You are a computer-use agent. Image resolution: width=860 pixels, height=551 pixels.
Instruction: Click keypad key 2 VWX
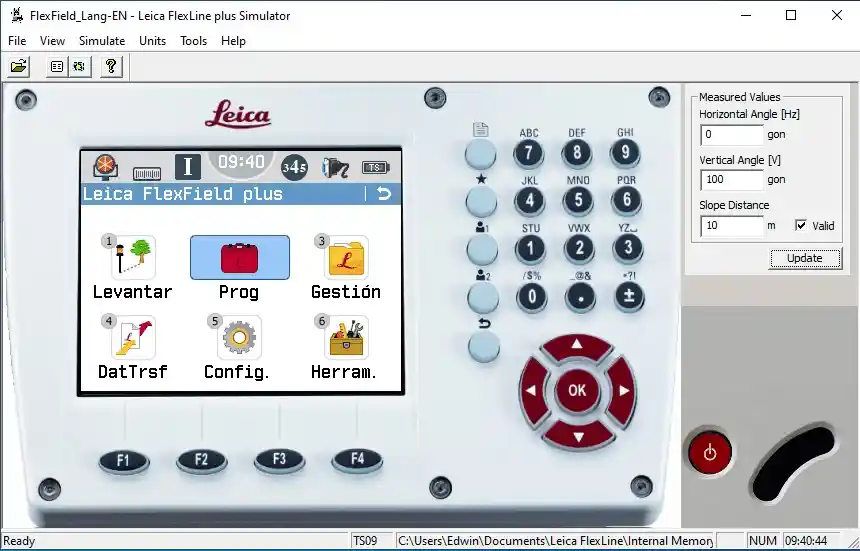point(579,248)
